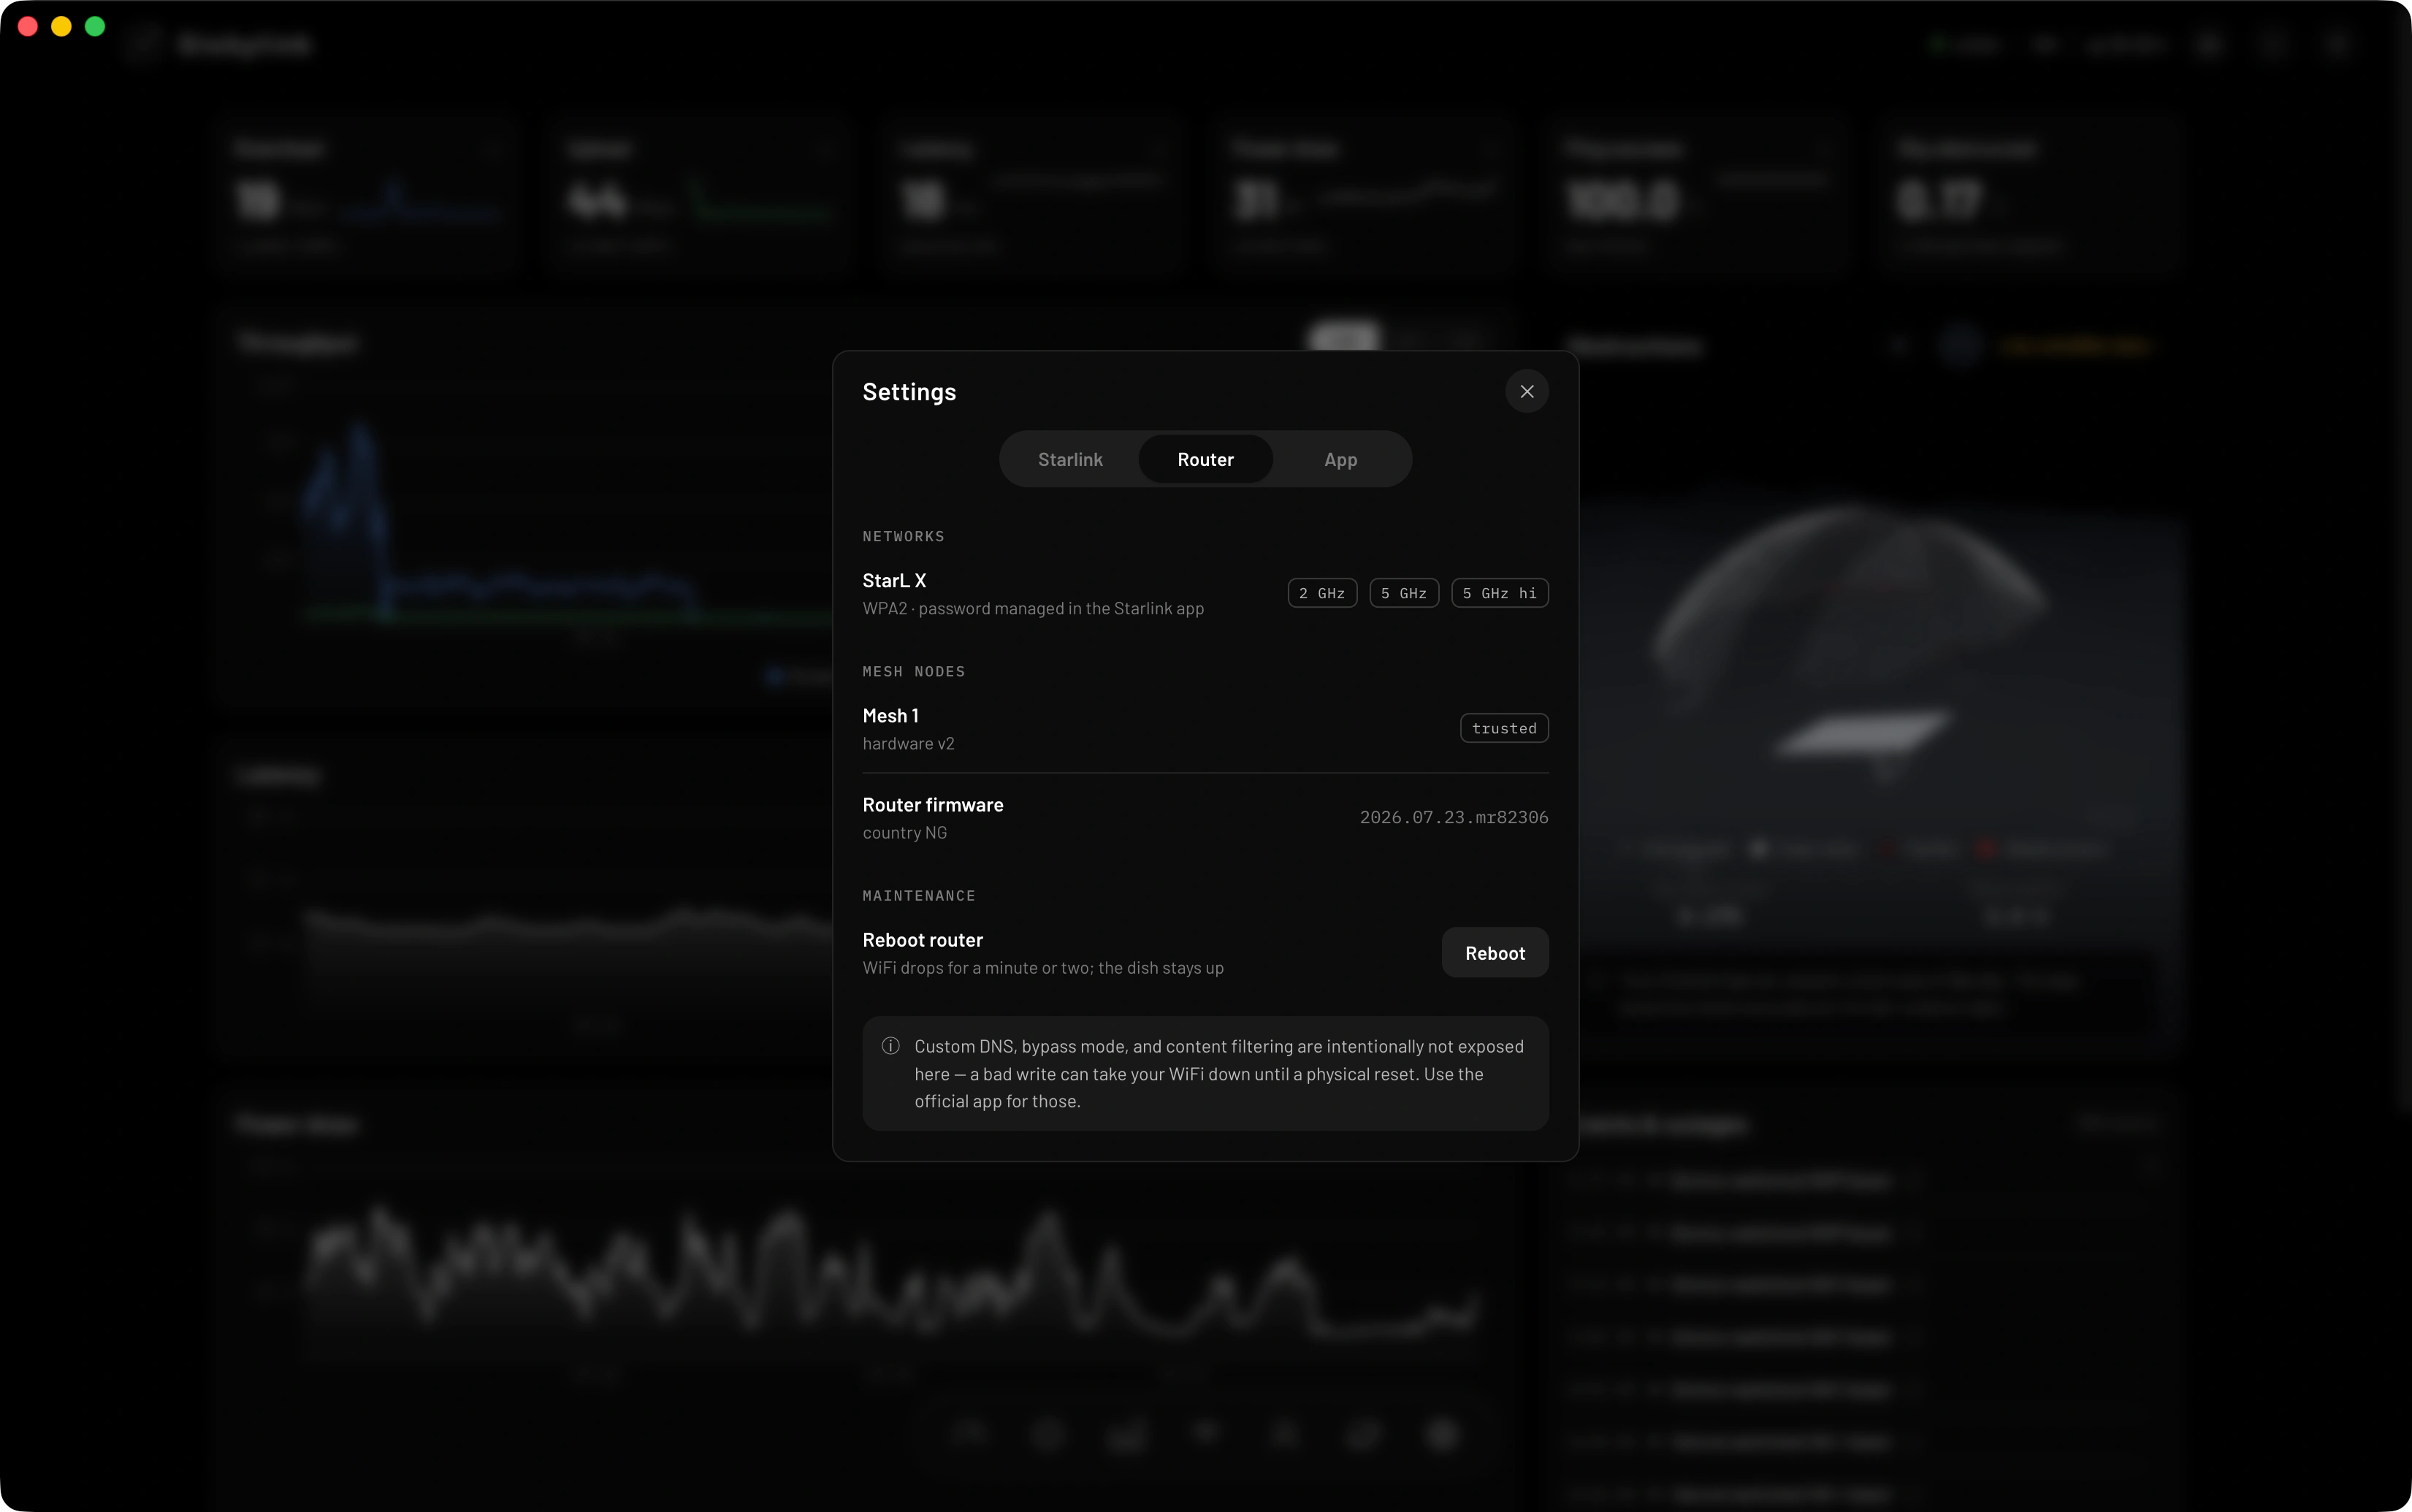
Task: Click the 'country NG' text
Action: (x=904, y=833)
